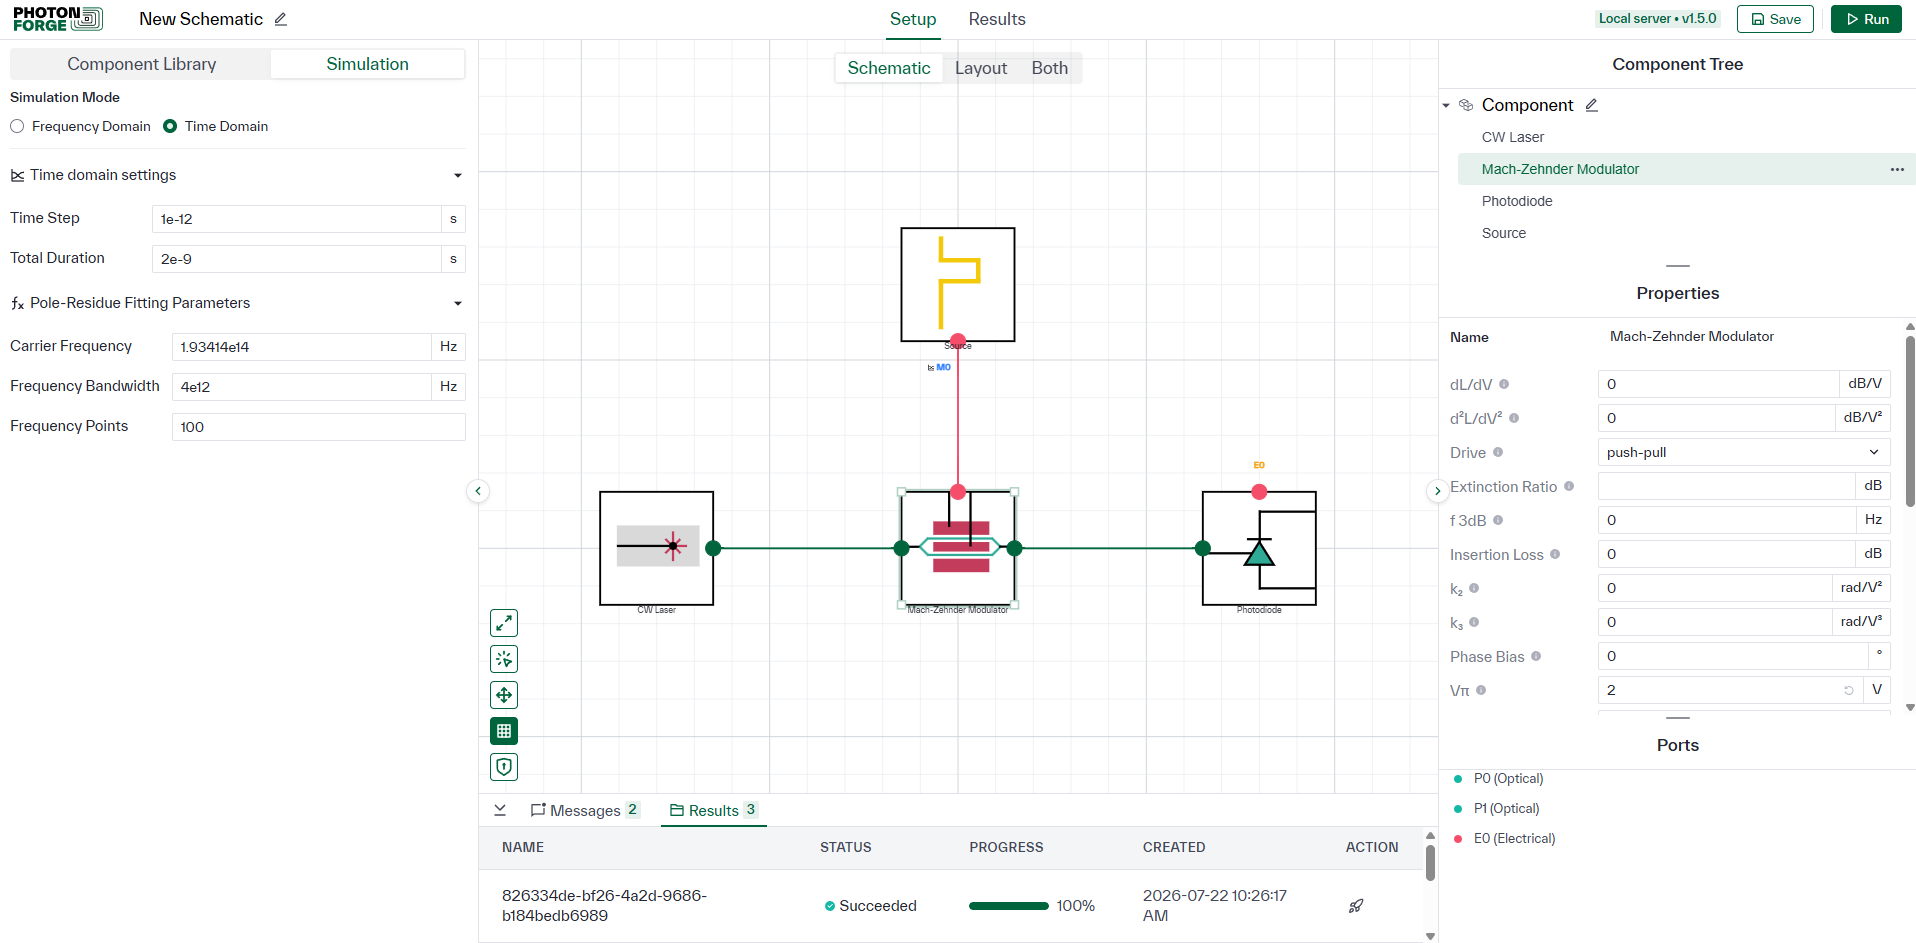The image size is (1916, 943).
Task: Click the 100% progress bar
Action: (x=1008, y=906)
